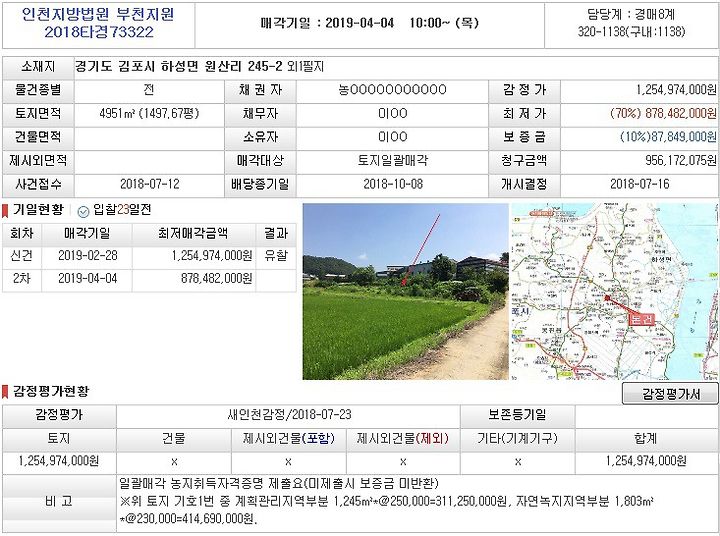The height and width of the screenshot is (536, 720).
Task: Open the property site photo thumbnail
Action: 405,291
